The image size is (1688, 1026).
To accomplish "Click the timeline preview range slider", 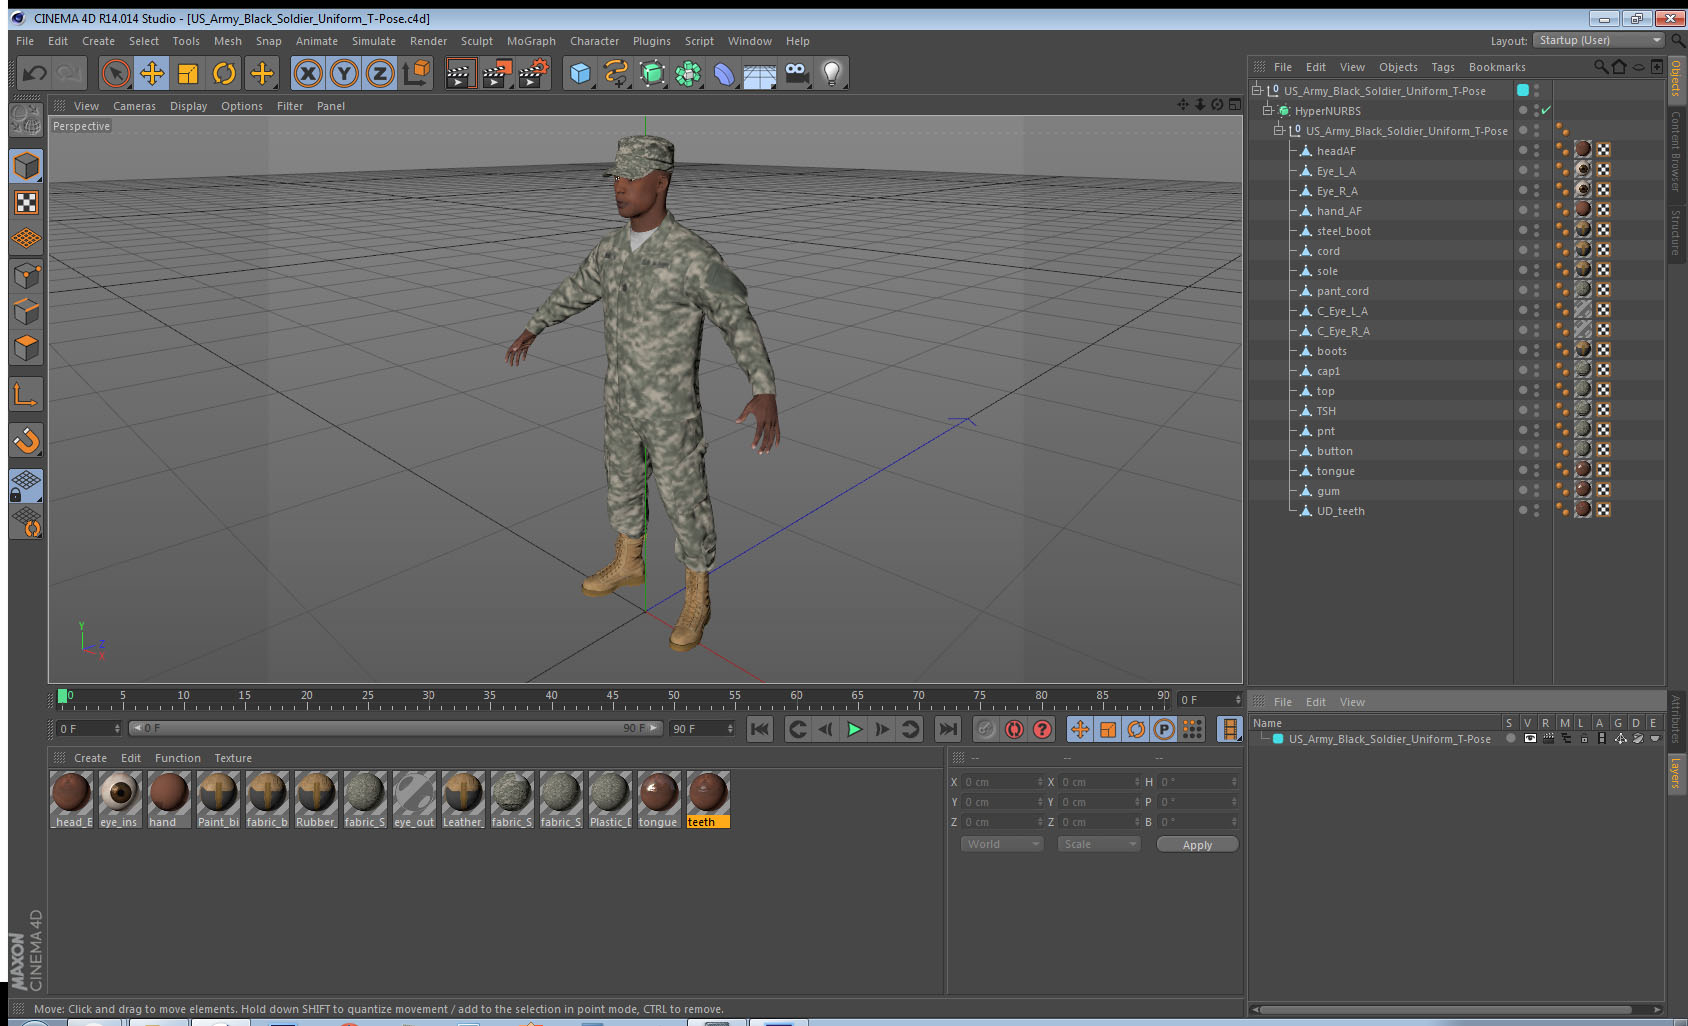I will click(x=395, y=728).
